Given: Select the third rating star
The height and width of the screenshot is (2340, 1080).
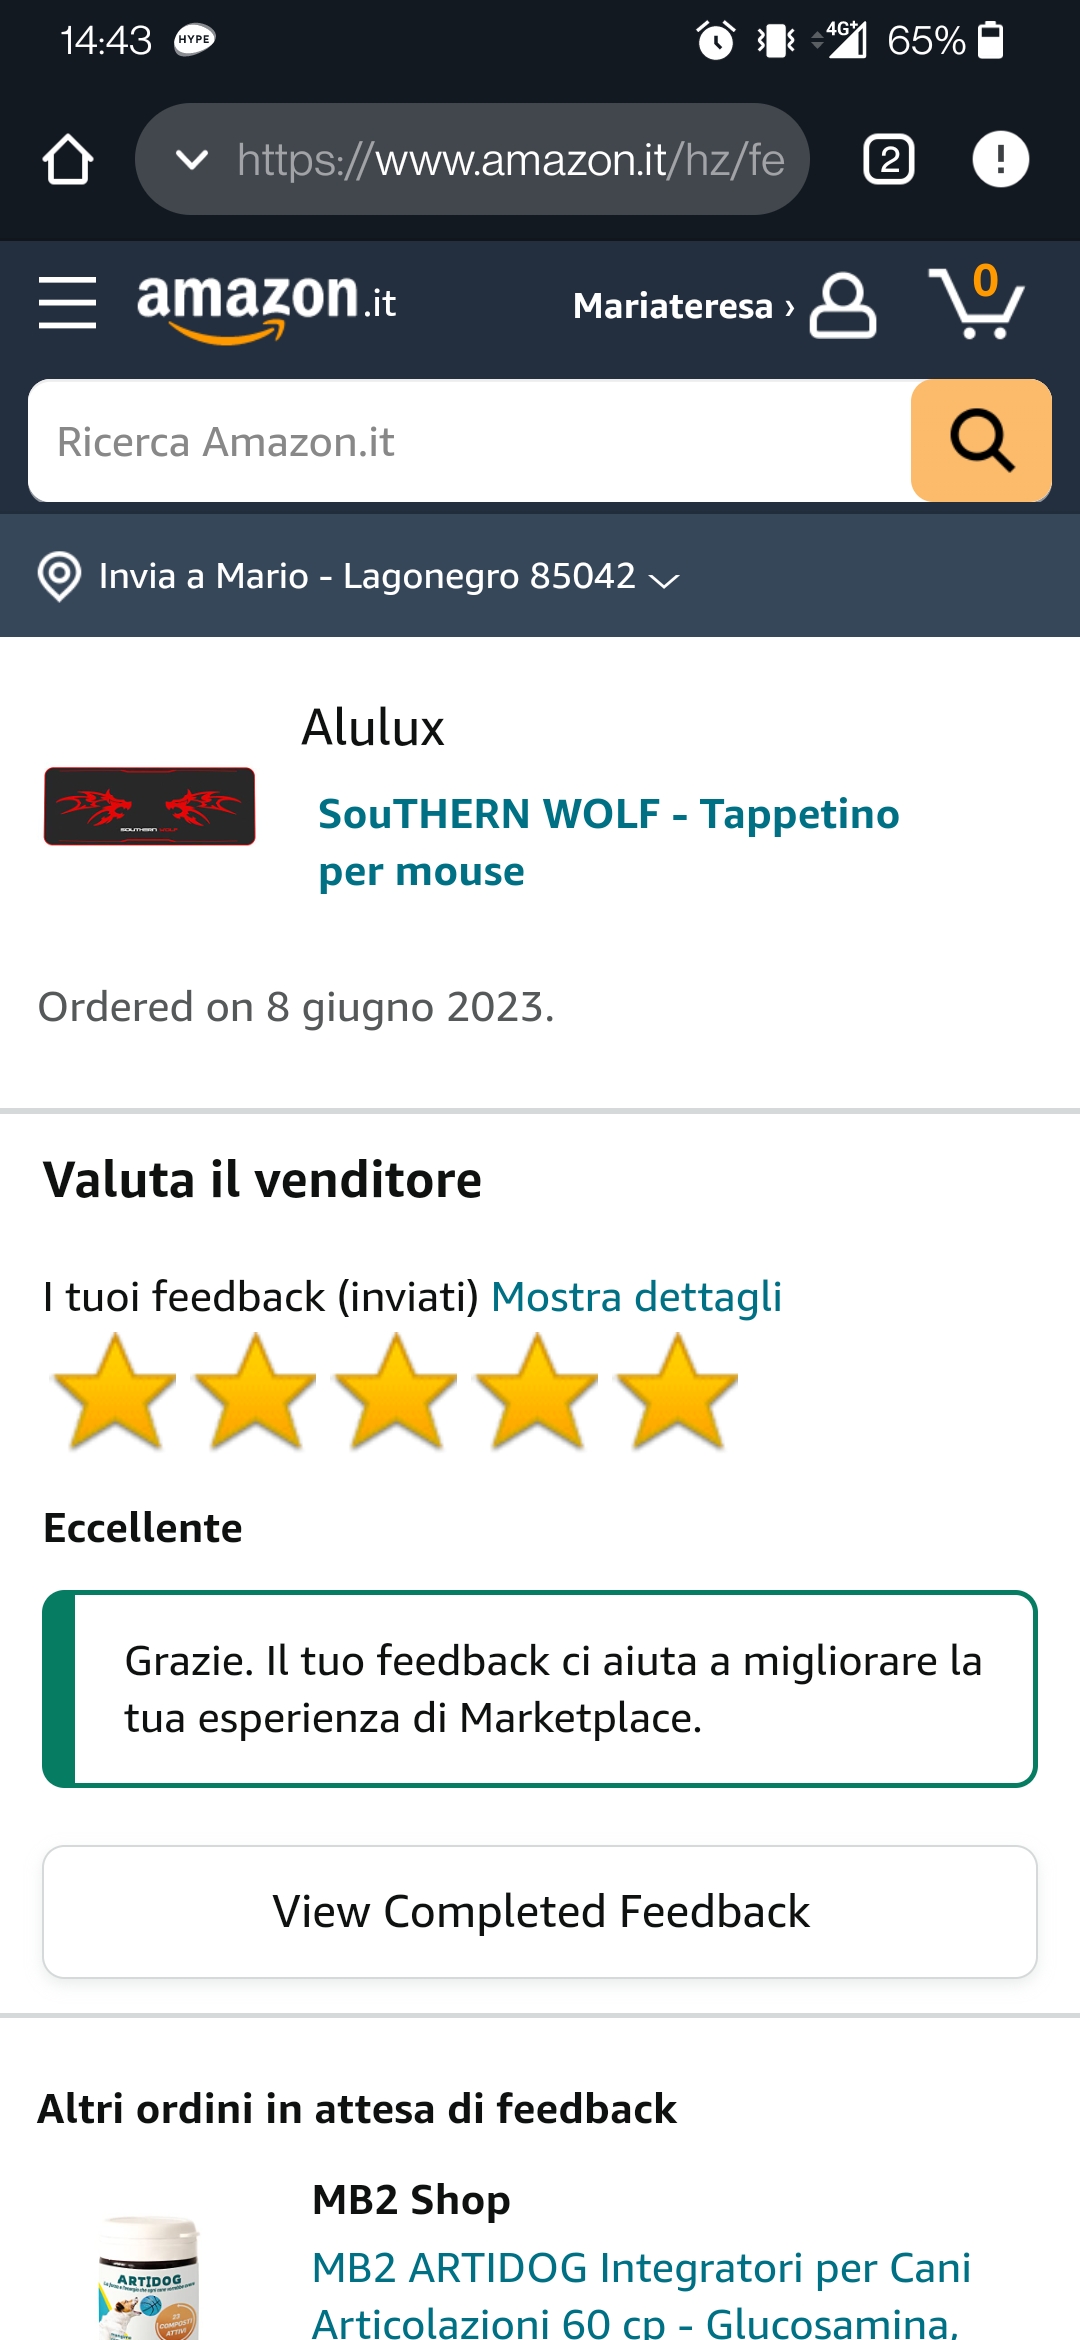Looking at the screenshot, I should click(x=396, y=1392).
